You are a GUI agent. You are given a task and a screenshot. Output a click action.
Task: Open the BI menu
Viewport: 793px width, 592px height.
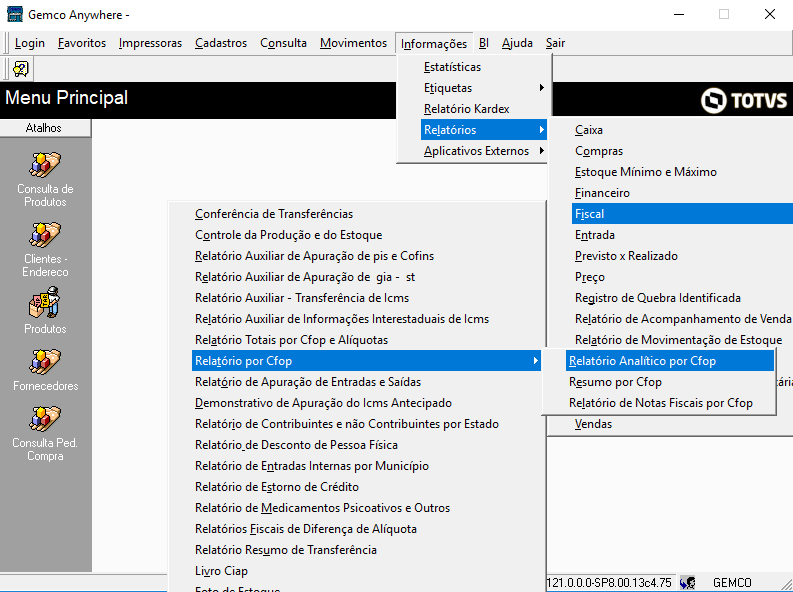coord(484,43)
